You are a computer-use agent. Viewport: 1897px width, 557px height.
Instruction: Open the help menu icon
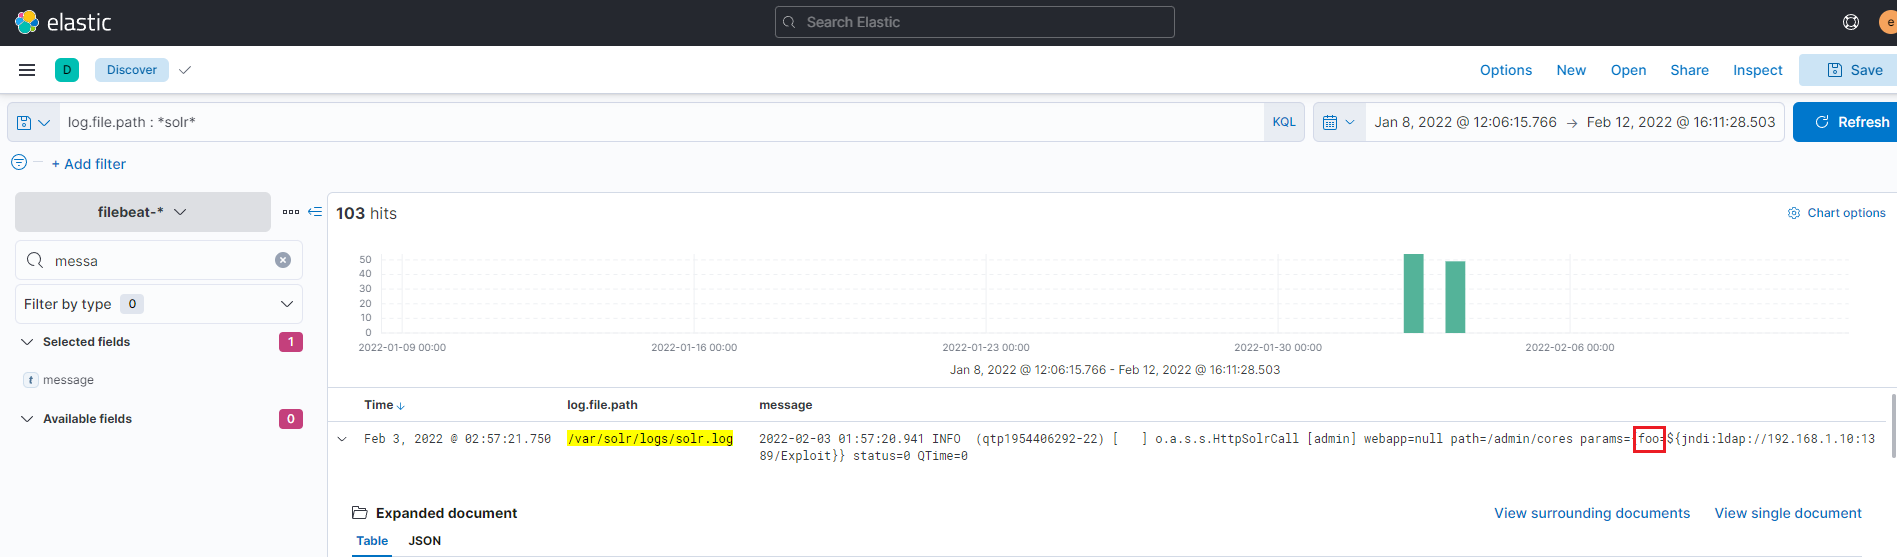[1850, 22]
